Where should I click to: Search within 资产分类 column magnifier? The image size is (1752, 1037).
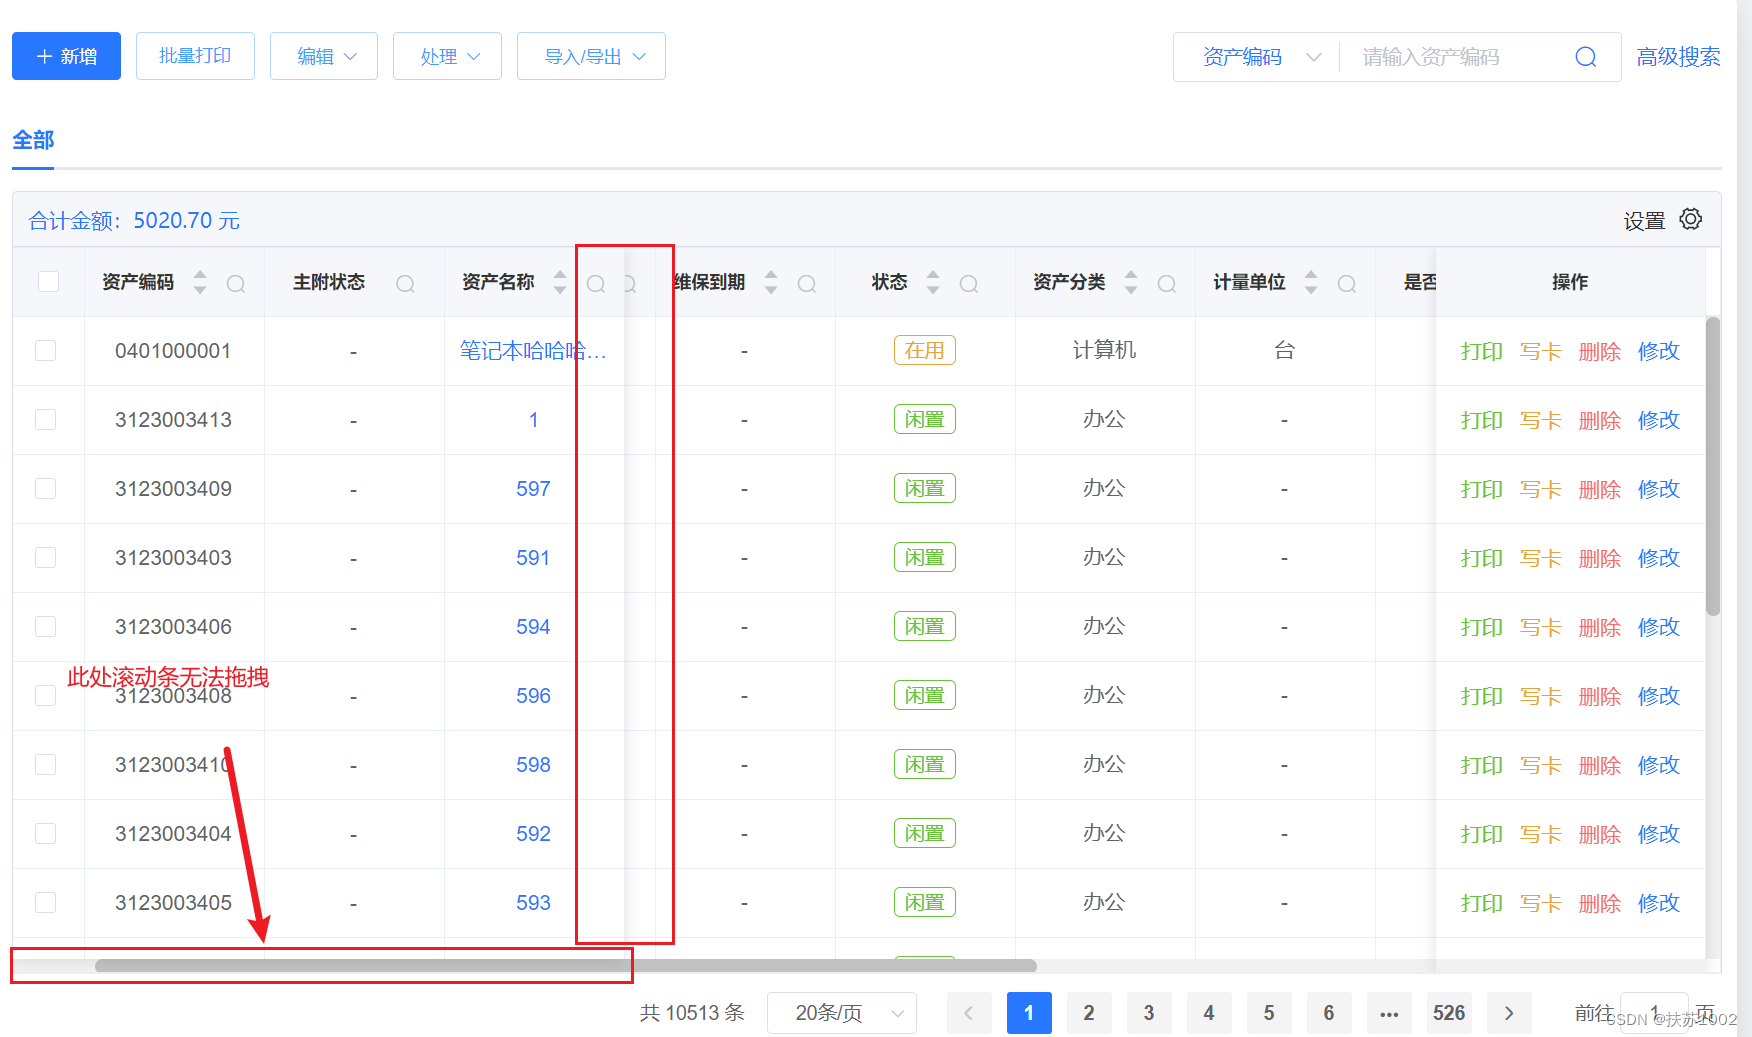click(x=1167, y=284)
